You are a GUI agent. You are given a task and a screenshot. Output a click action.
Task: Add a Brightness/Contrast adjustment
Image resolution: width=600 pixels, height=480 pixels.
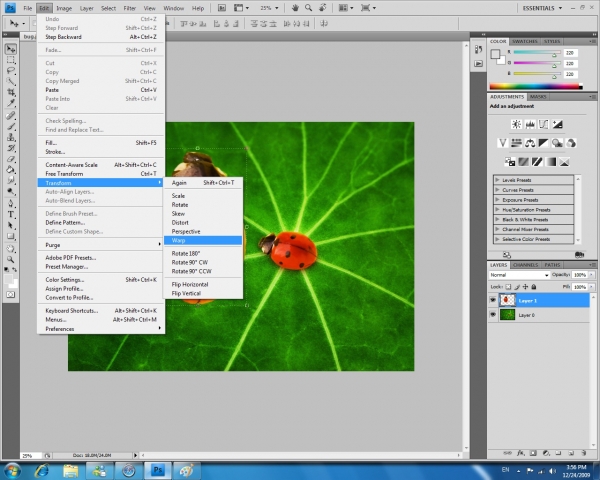coord(516,124)
